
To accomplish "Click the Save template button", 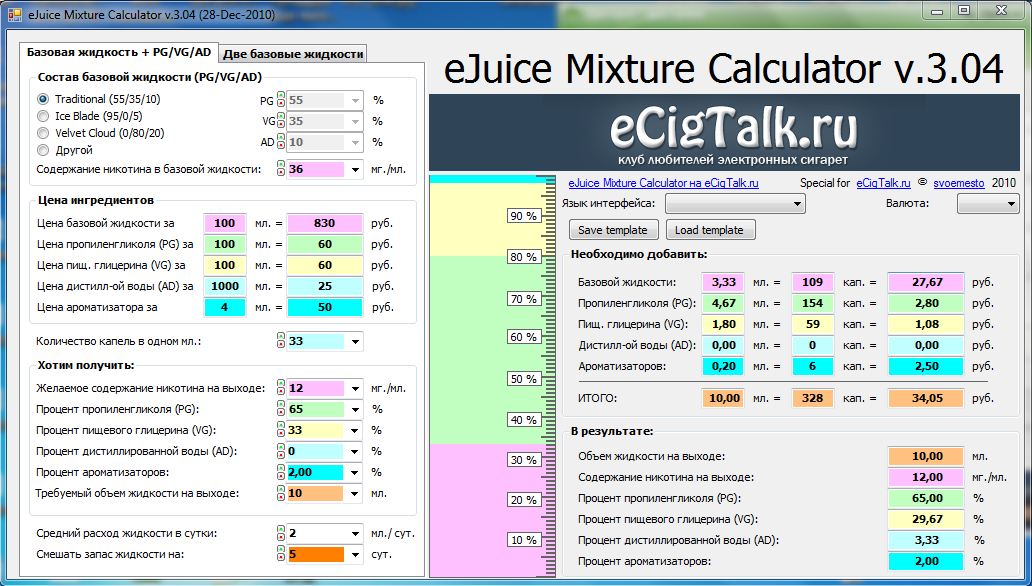I will point(613,230).
